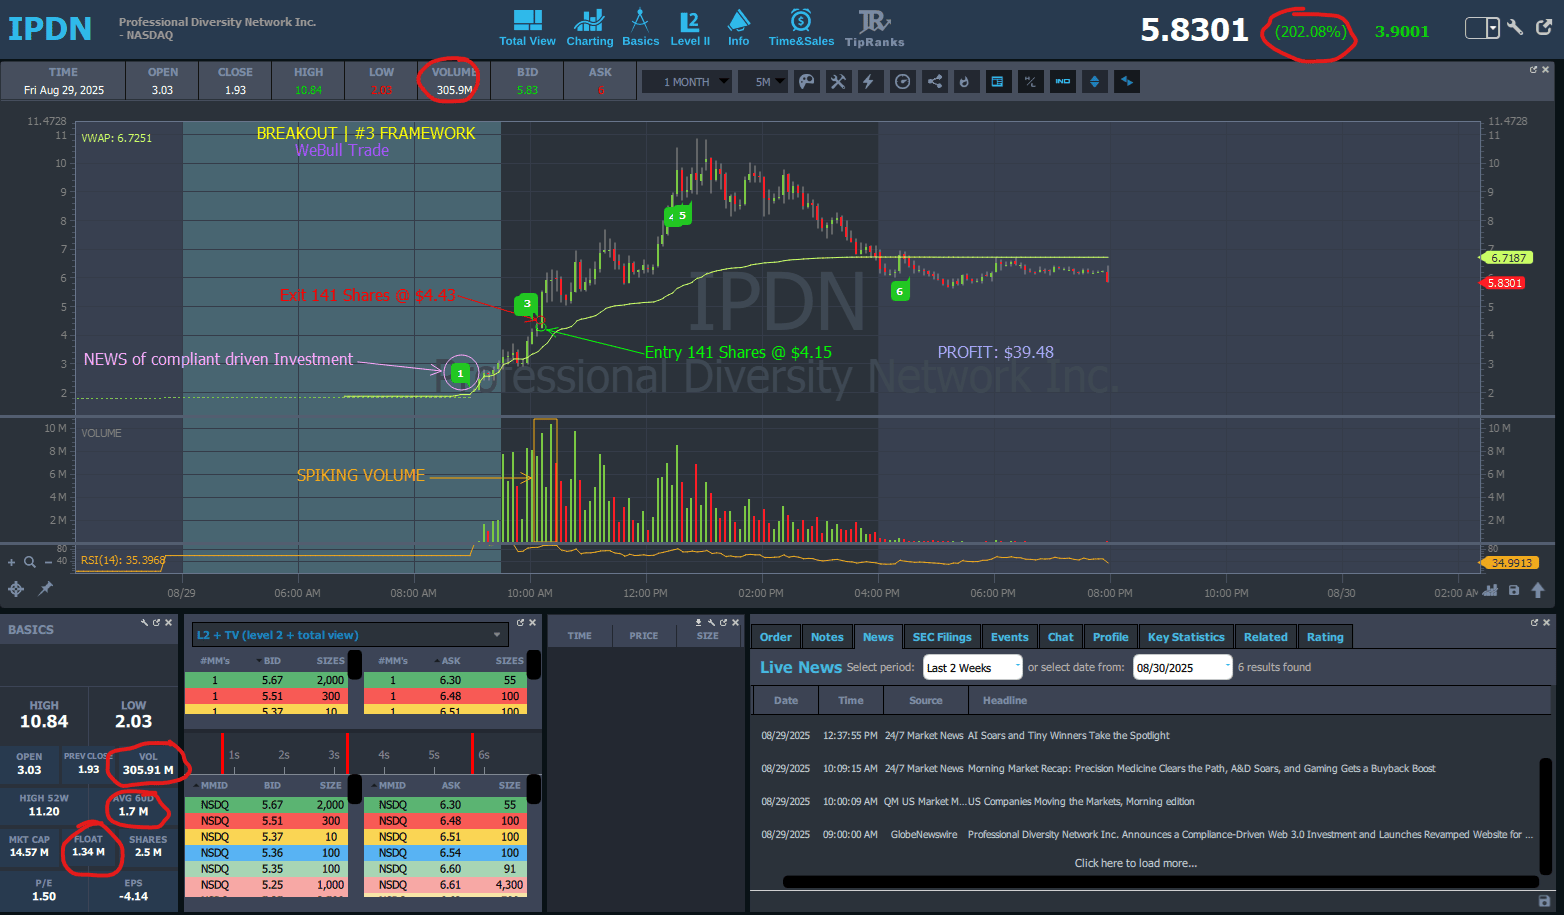Image resolution: width=1564 pixels, height=915 pixels.
Task: Toggle the IND indicators button
Action: [1063, 82]
